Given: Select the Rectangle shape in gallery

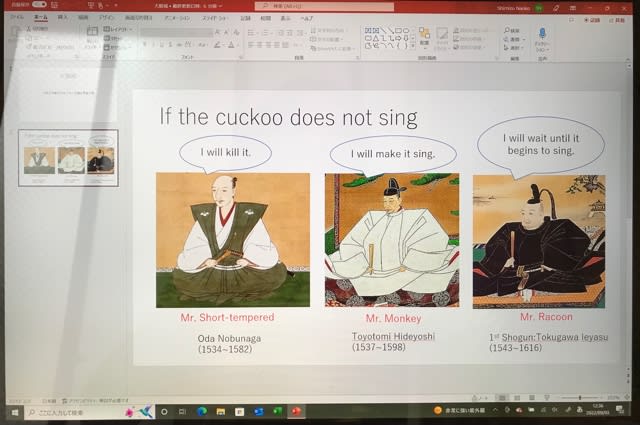Looking at the screenshot, I should [399, 31].
